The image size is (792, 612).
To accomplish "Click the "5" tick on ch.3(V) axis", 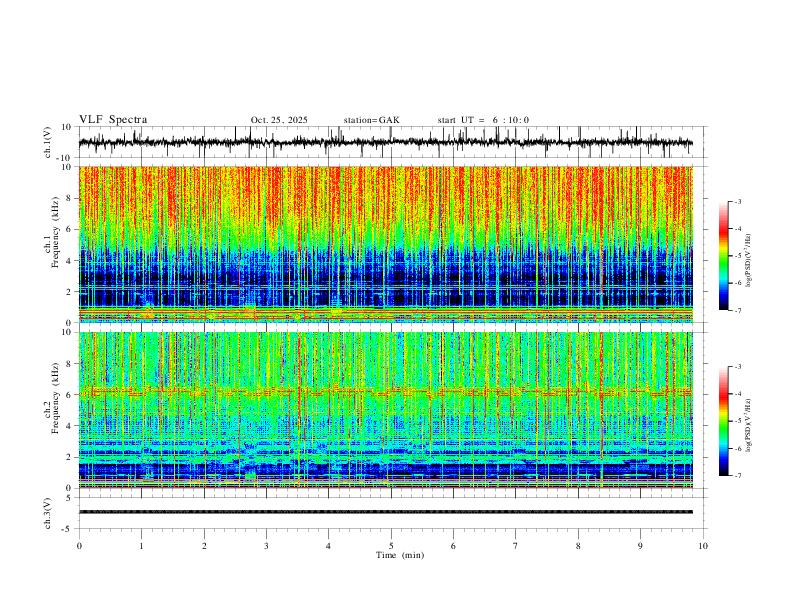I will tap(70, 498).
